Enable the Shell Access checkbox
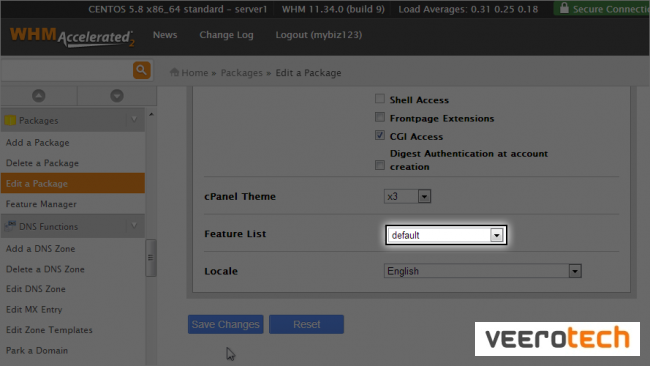Screen dimensions: 650x366 coord(380,99)
